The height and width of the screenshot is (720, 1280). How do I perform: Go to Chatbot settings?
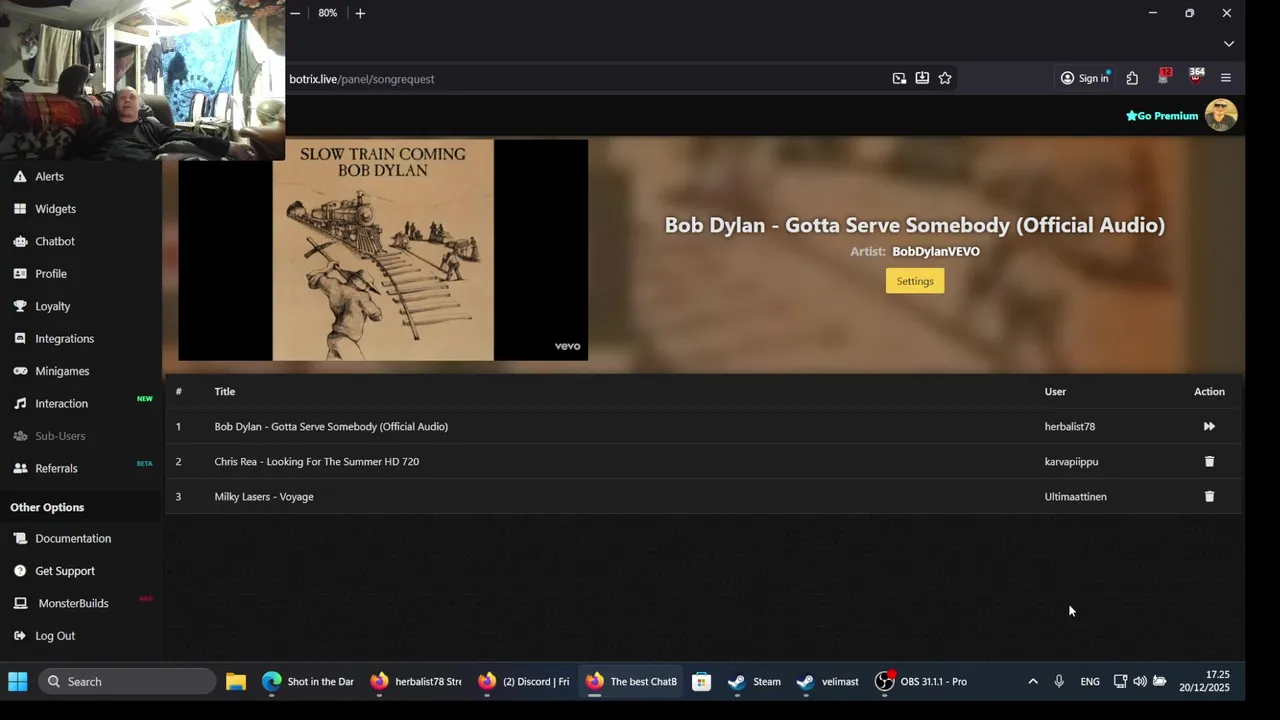(x=55, y=241)
